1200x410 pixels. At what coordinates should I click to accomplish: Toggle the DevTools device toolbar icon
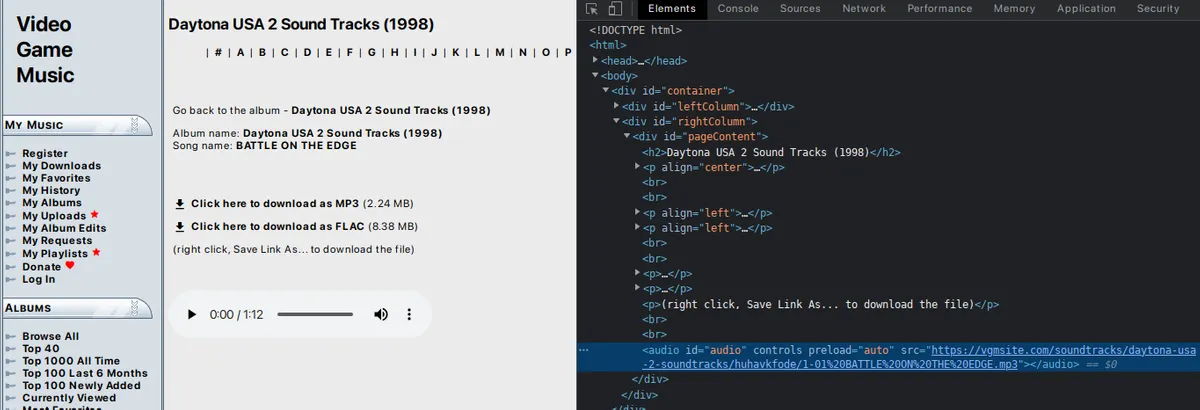(615, 9)
